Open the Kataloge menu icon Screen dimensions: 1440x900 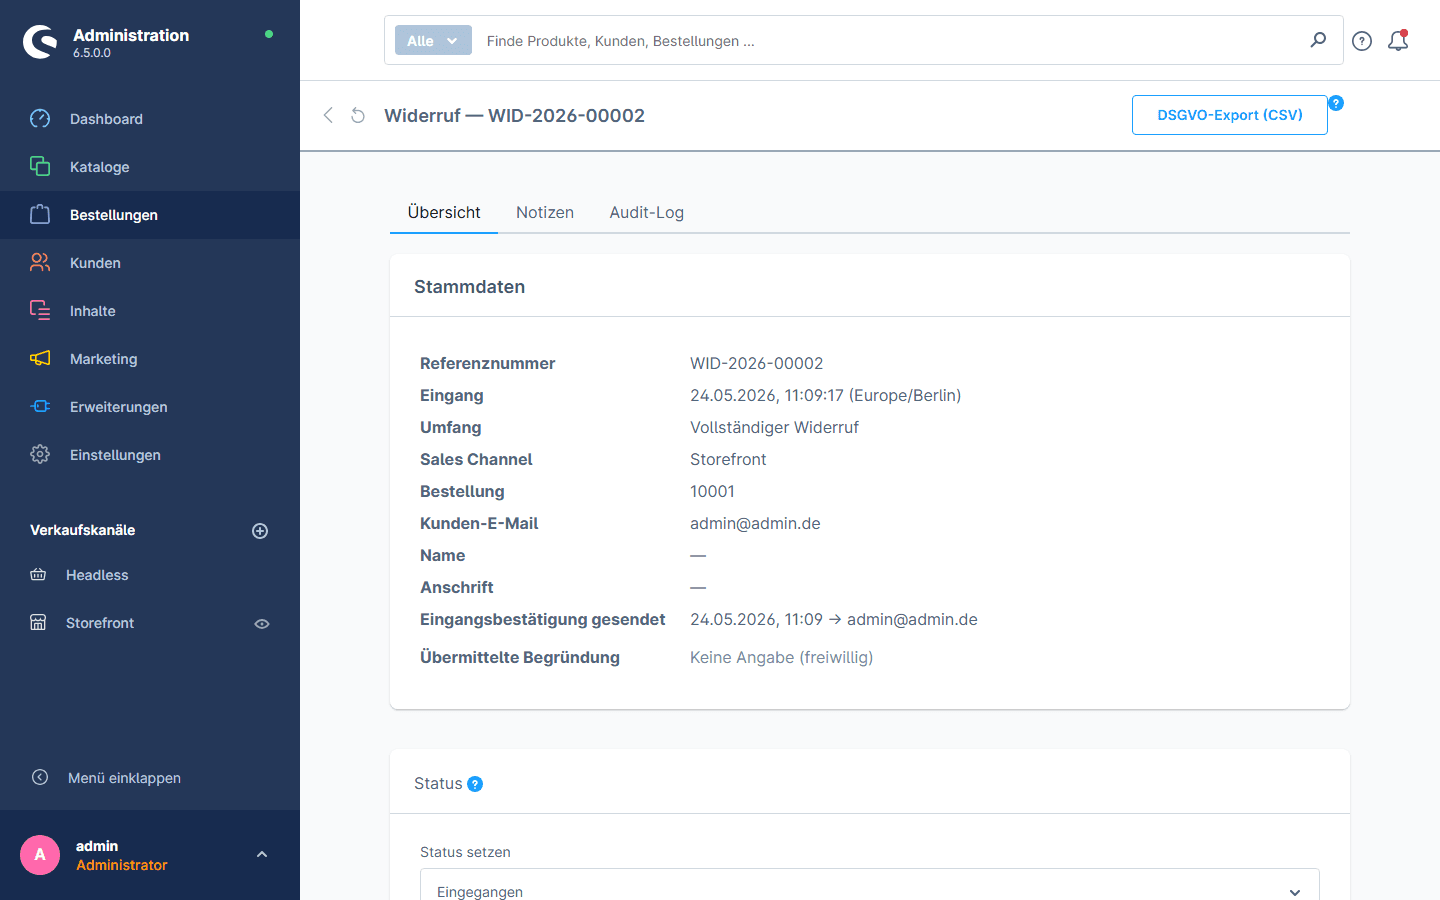[x=40, y=166]
